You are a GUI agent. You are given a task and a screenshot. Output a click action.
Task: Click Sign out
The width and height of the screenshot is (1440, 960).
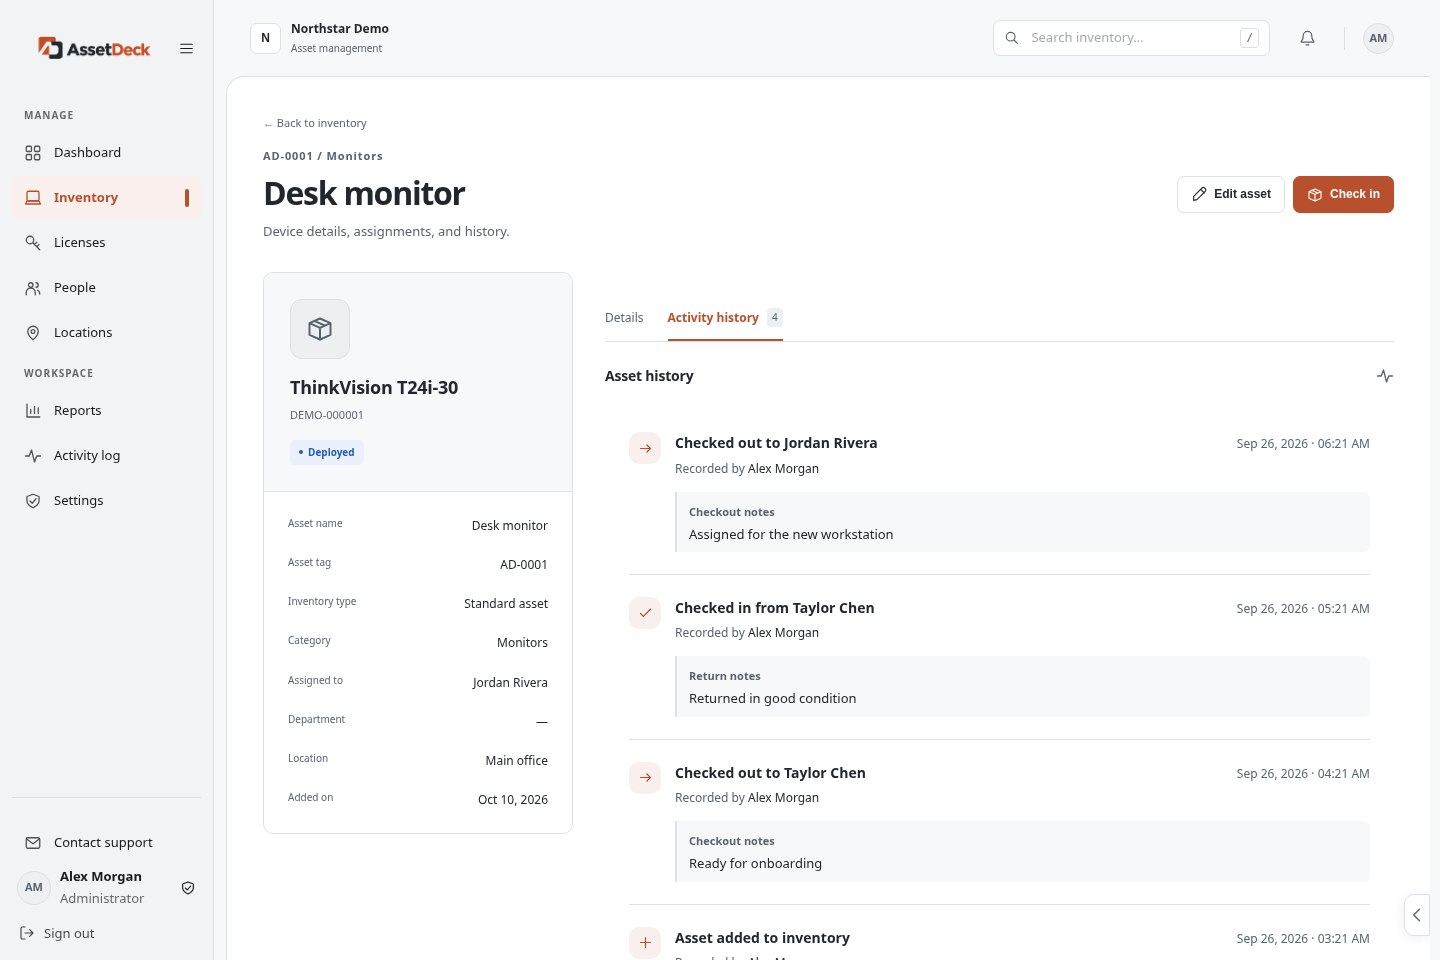[58, 933]
